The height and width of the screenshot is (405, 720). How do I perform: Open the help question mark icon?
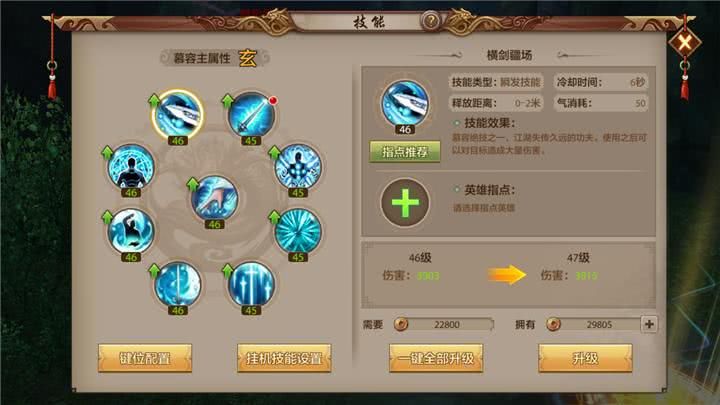tap(431, 21)
